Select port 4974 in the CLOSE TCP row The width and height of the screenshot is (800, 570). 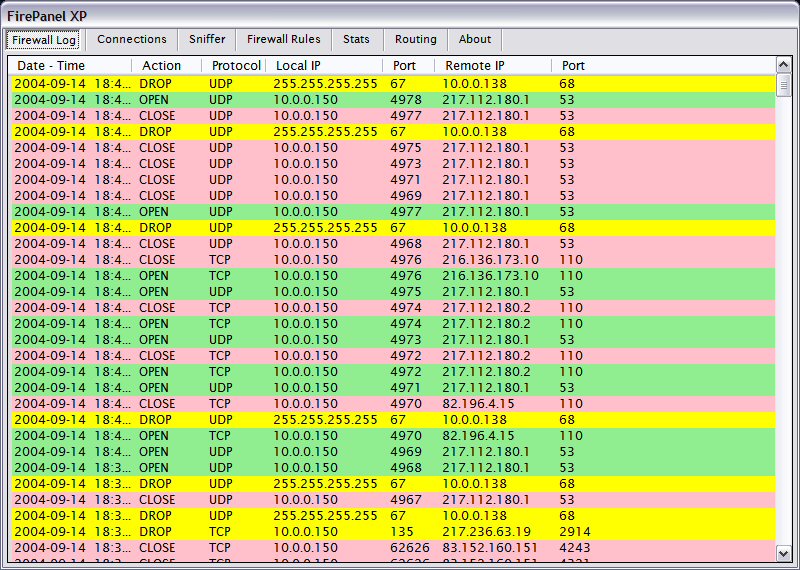point(406,308)
